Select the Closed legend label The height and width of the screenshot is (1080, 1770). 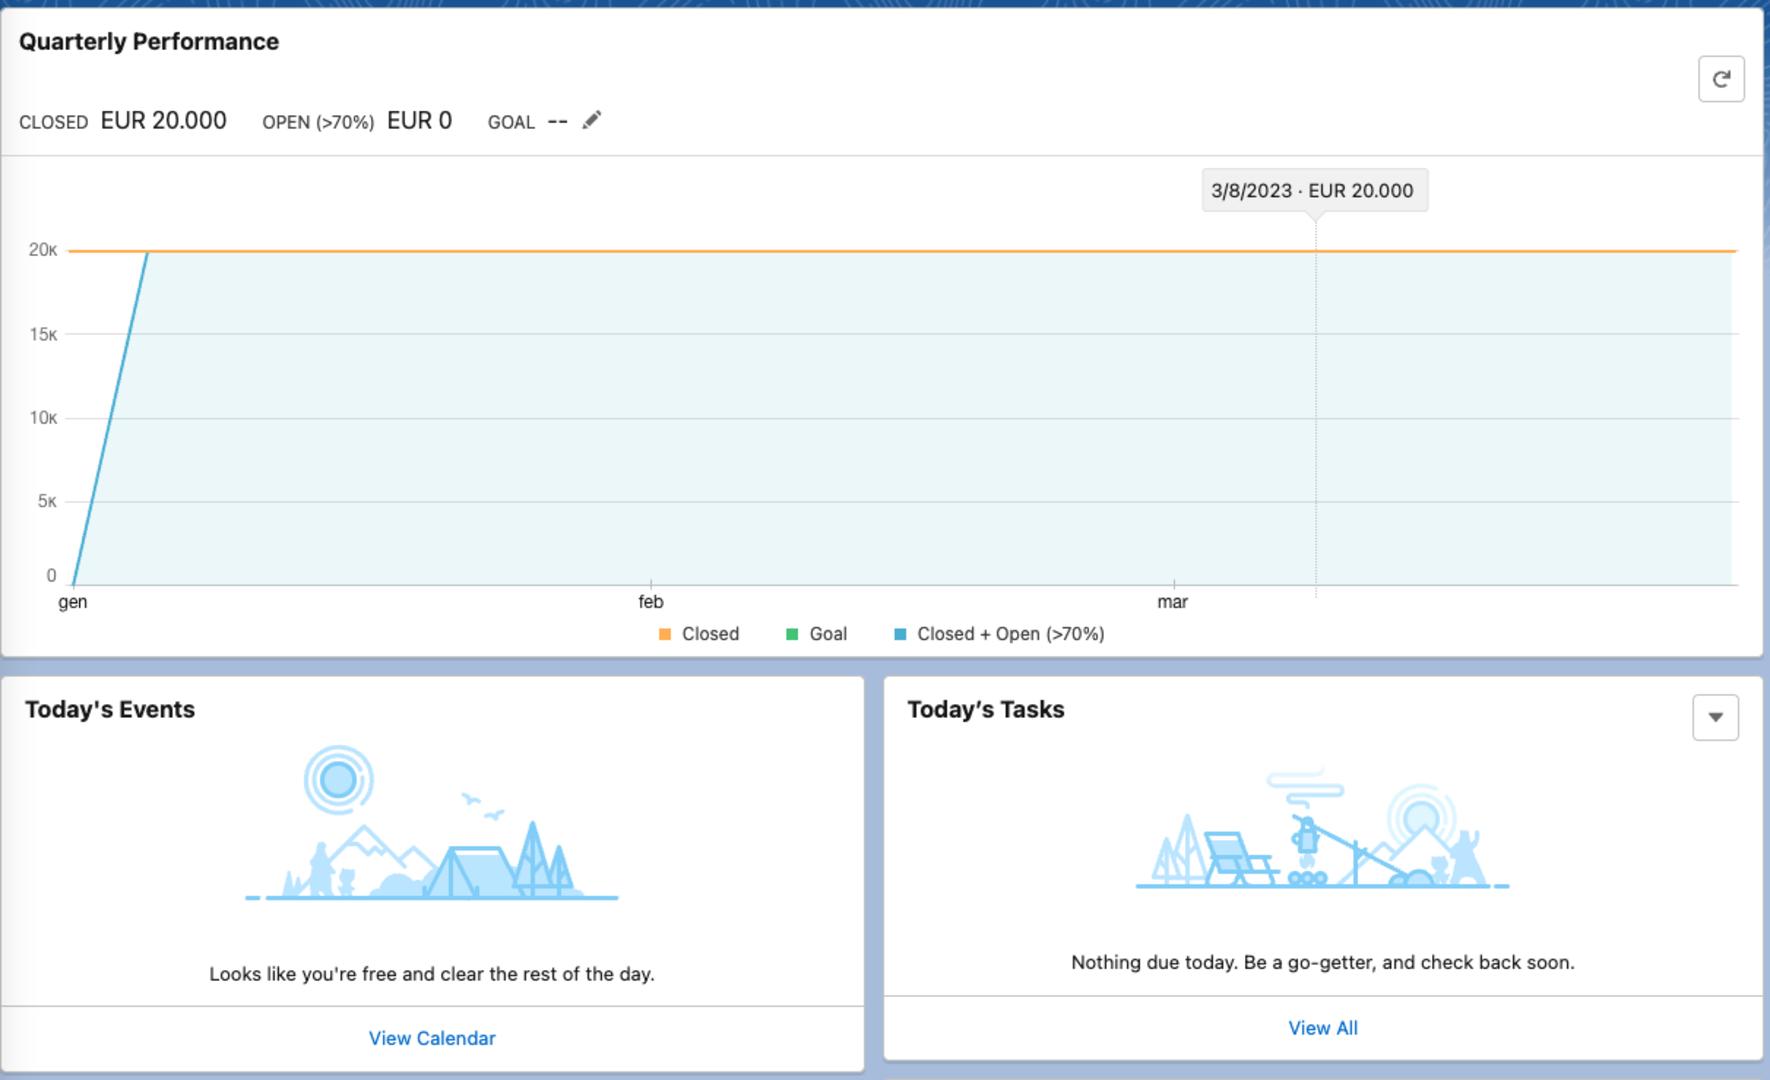pos(710,634)
